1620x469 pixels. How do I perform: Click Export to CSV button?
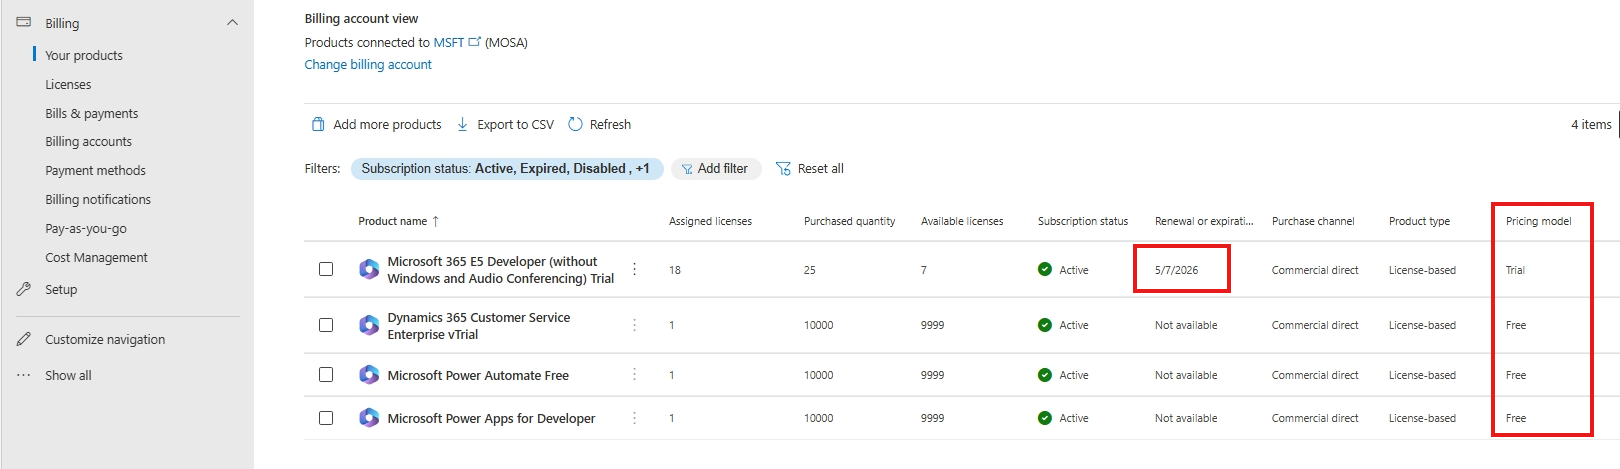[x=505, y=124]
